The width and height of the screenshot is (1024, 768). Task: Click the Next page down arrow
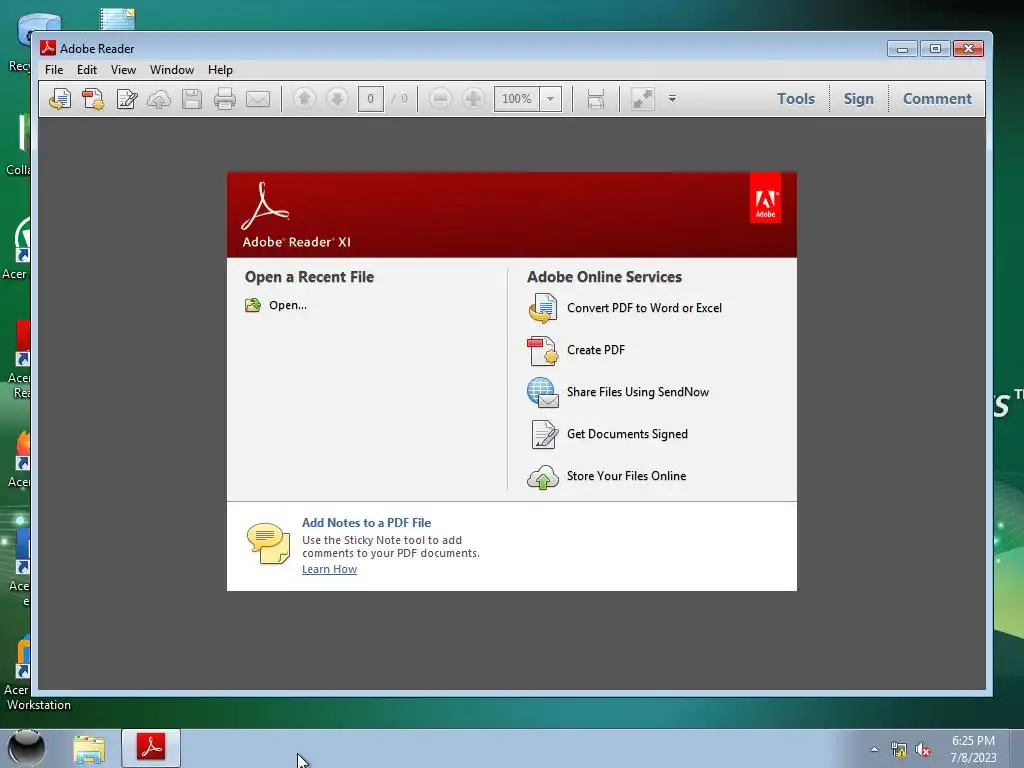tap(337, 99)
